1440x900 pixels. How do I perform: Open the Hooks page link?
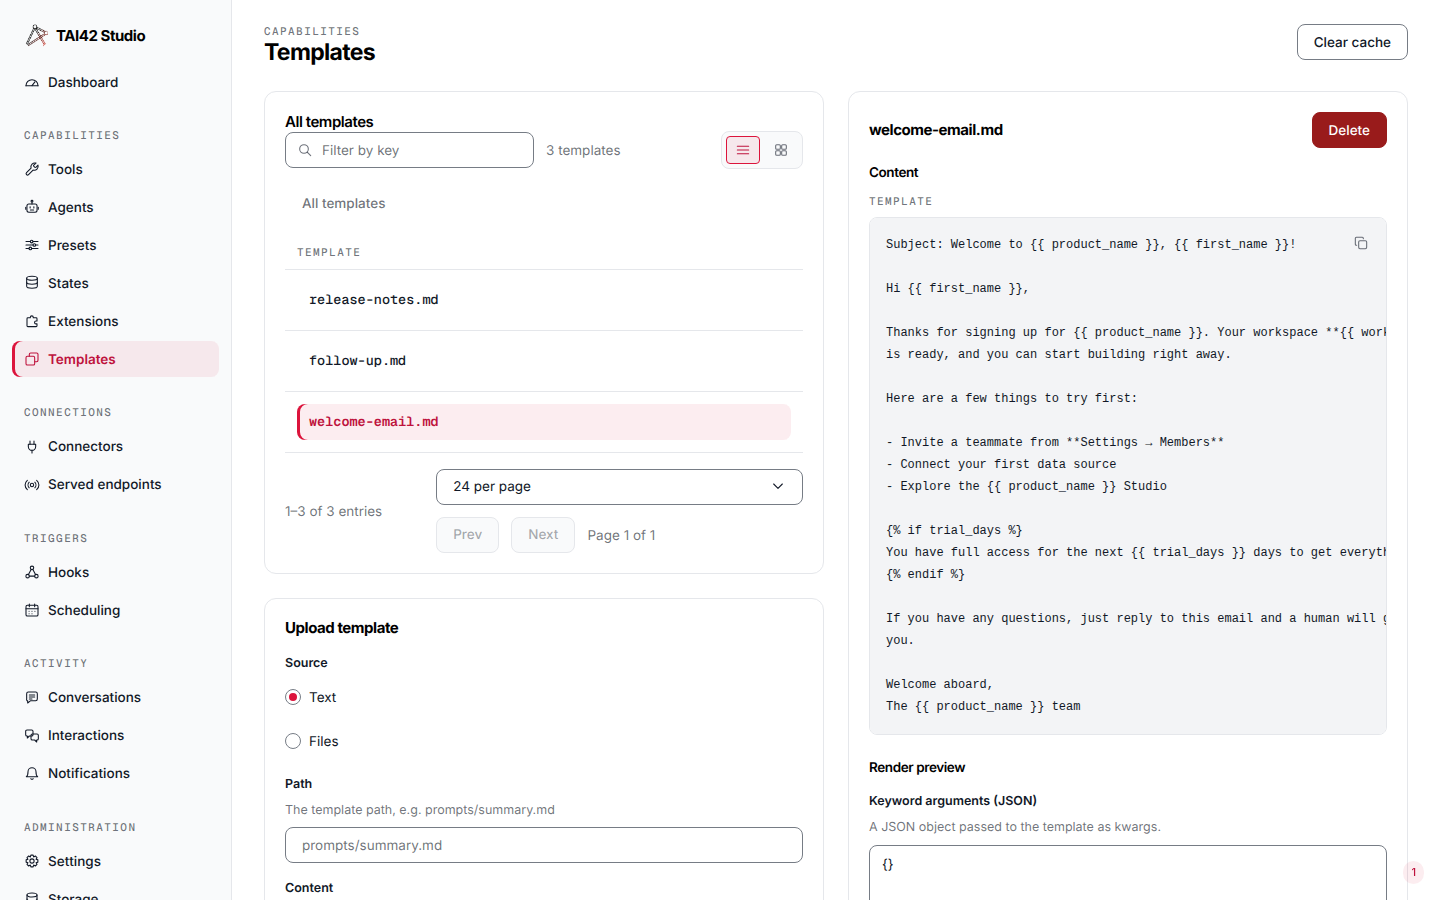(116, 573)
